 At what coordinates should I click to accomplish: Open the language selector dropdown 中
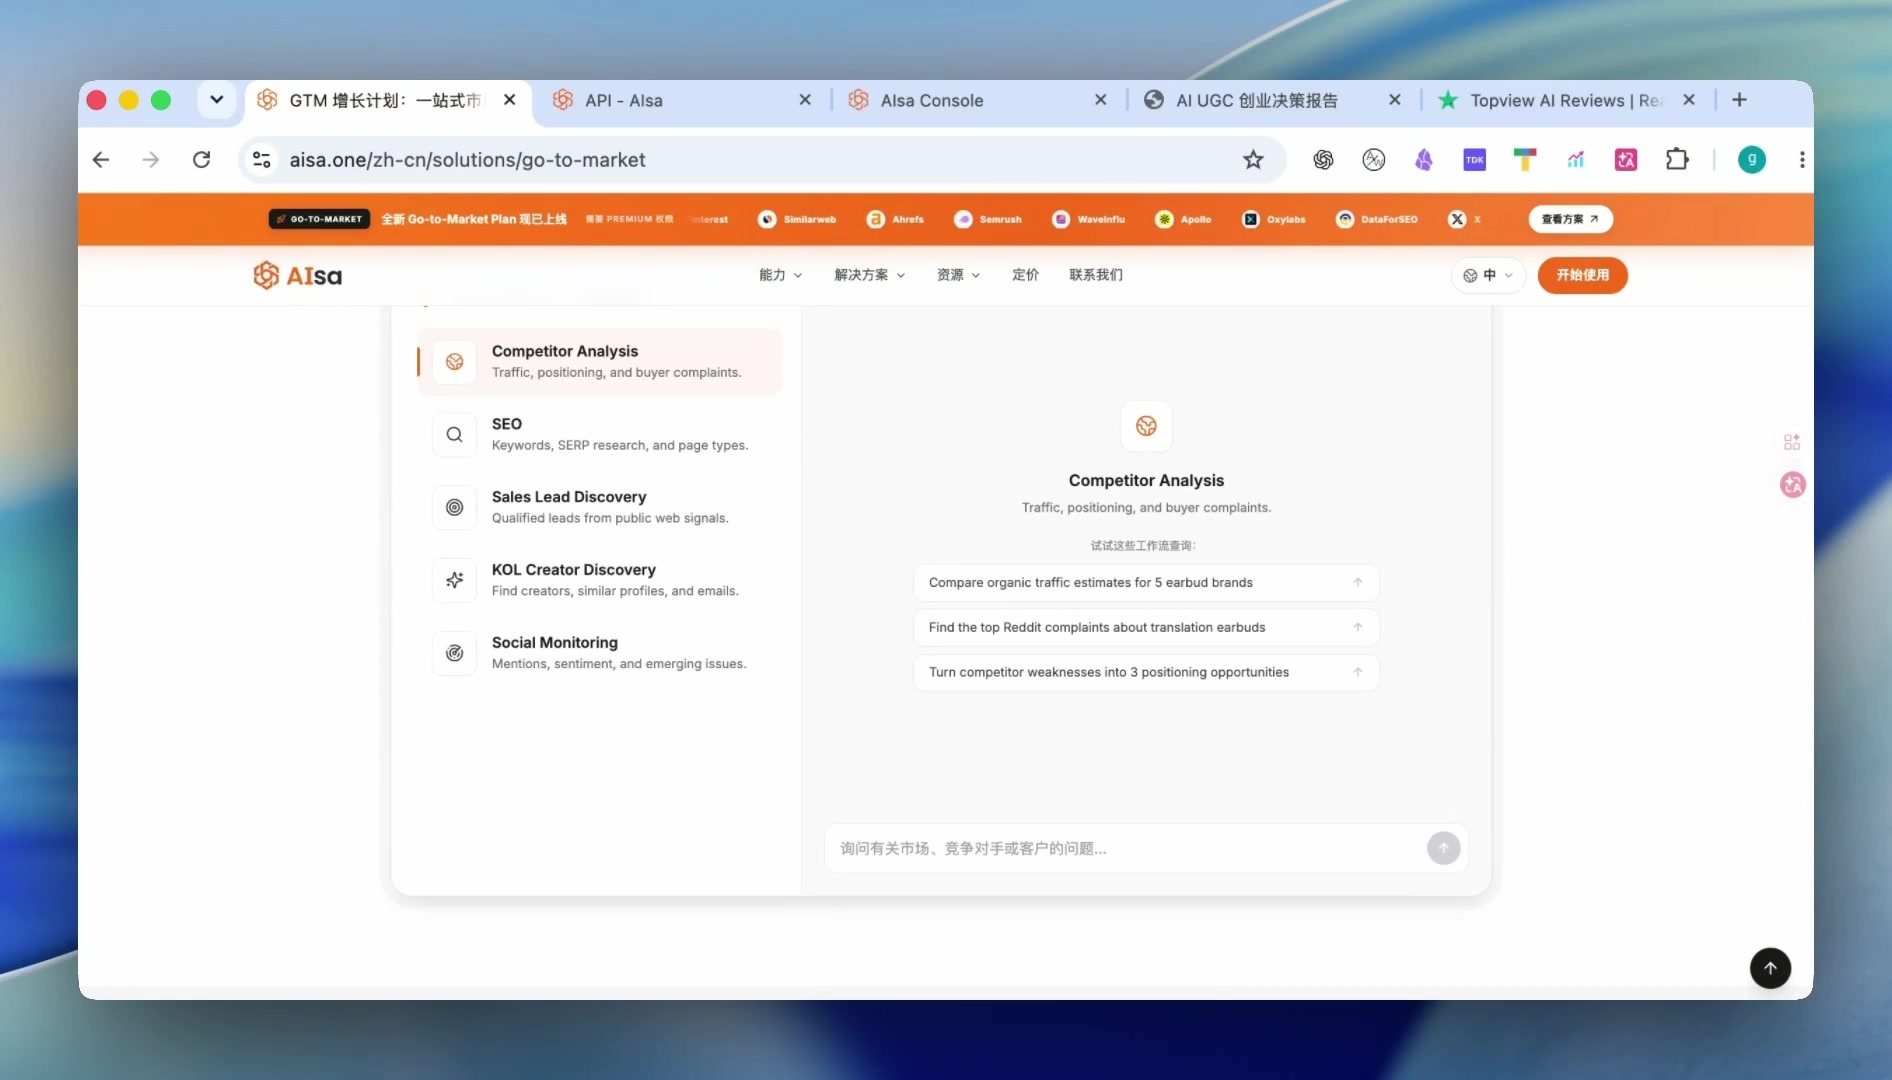tap(1488, 275)
